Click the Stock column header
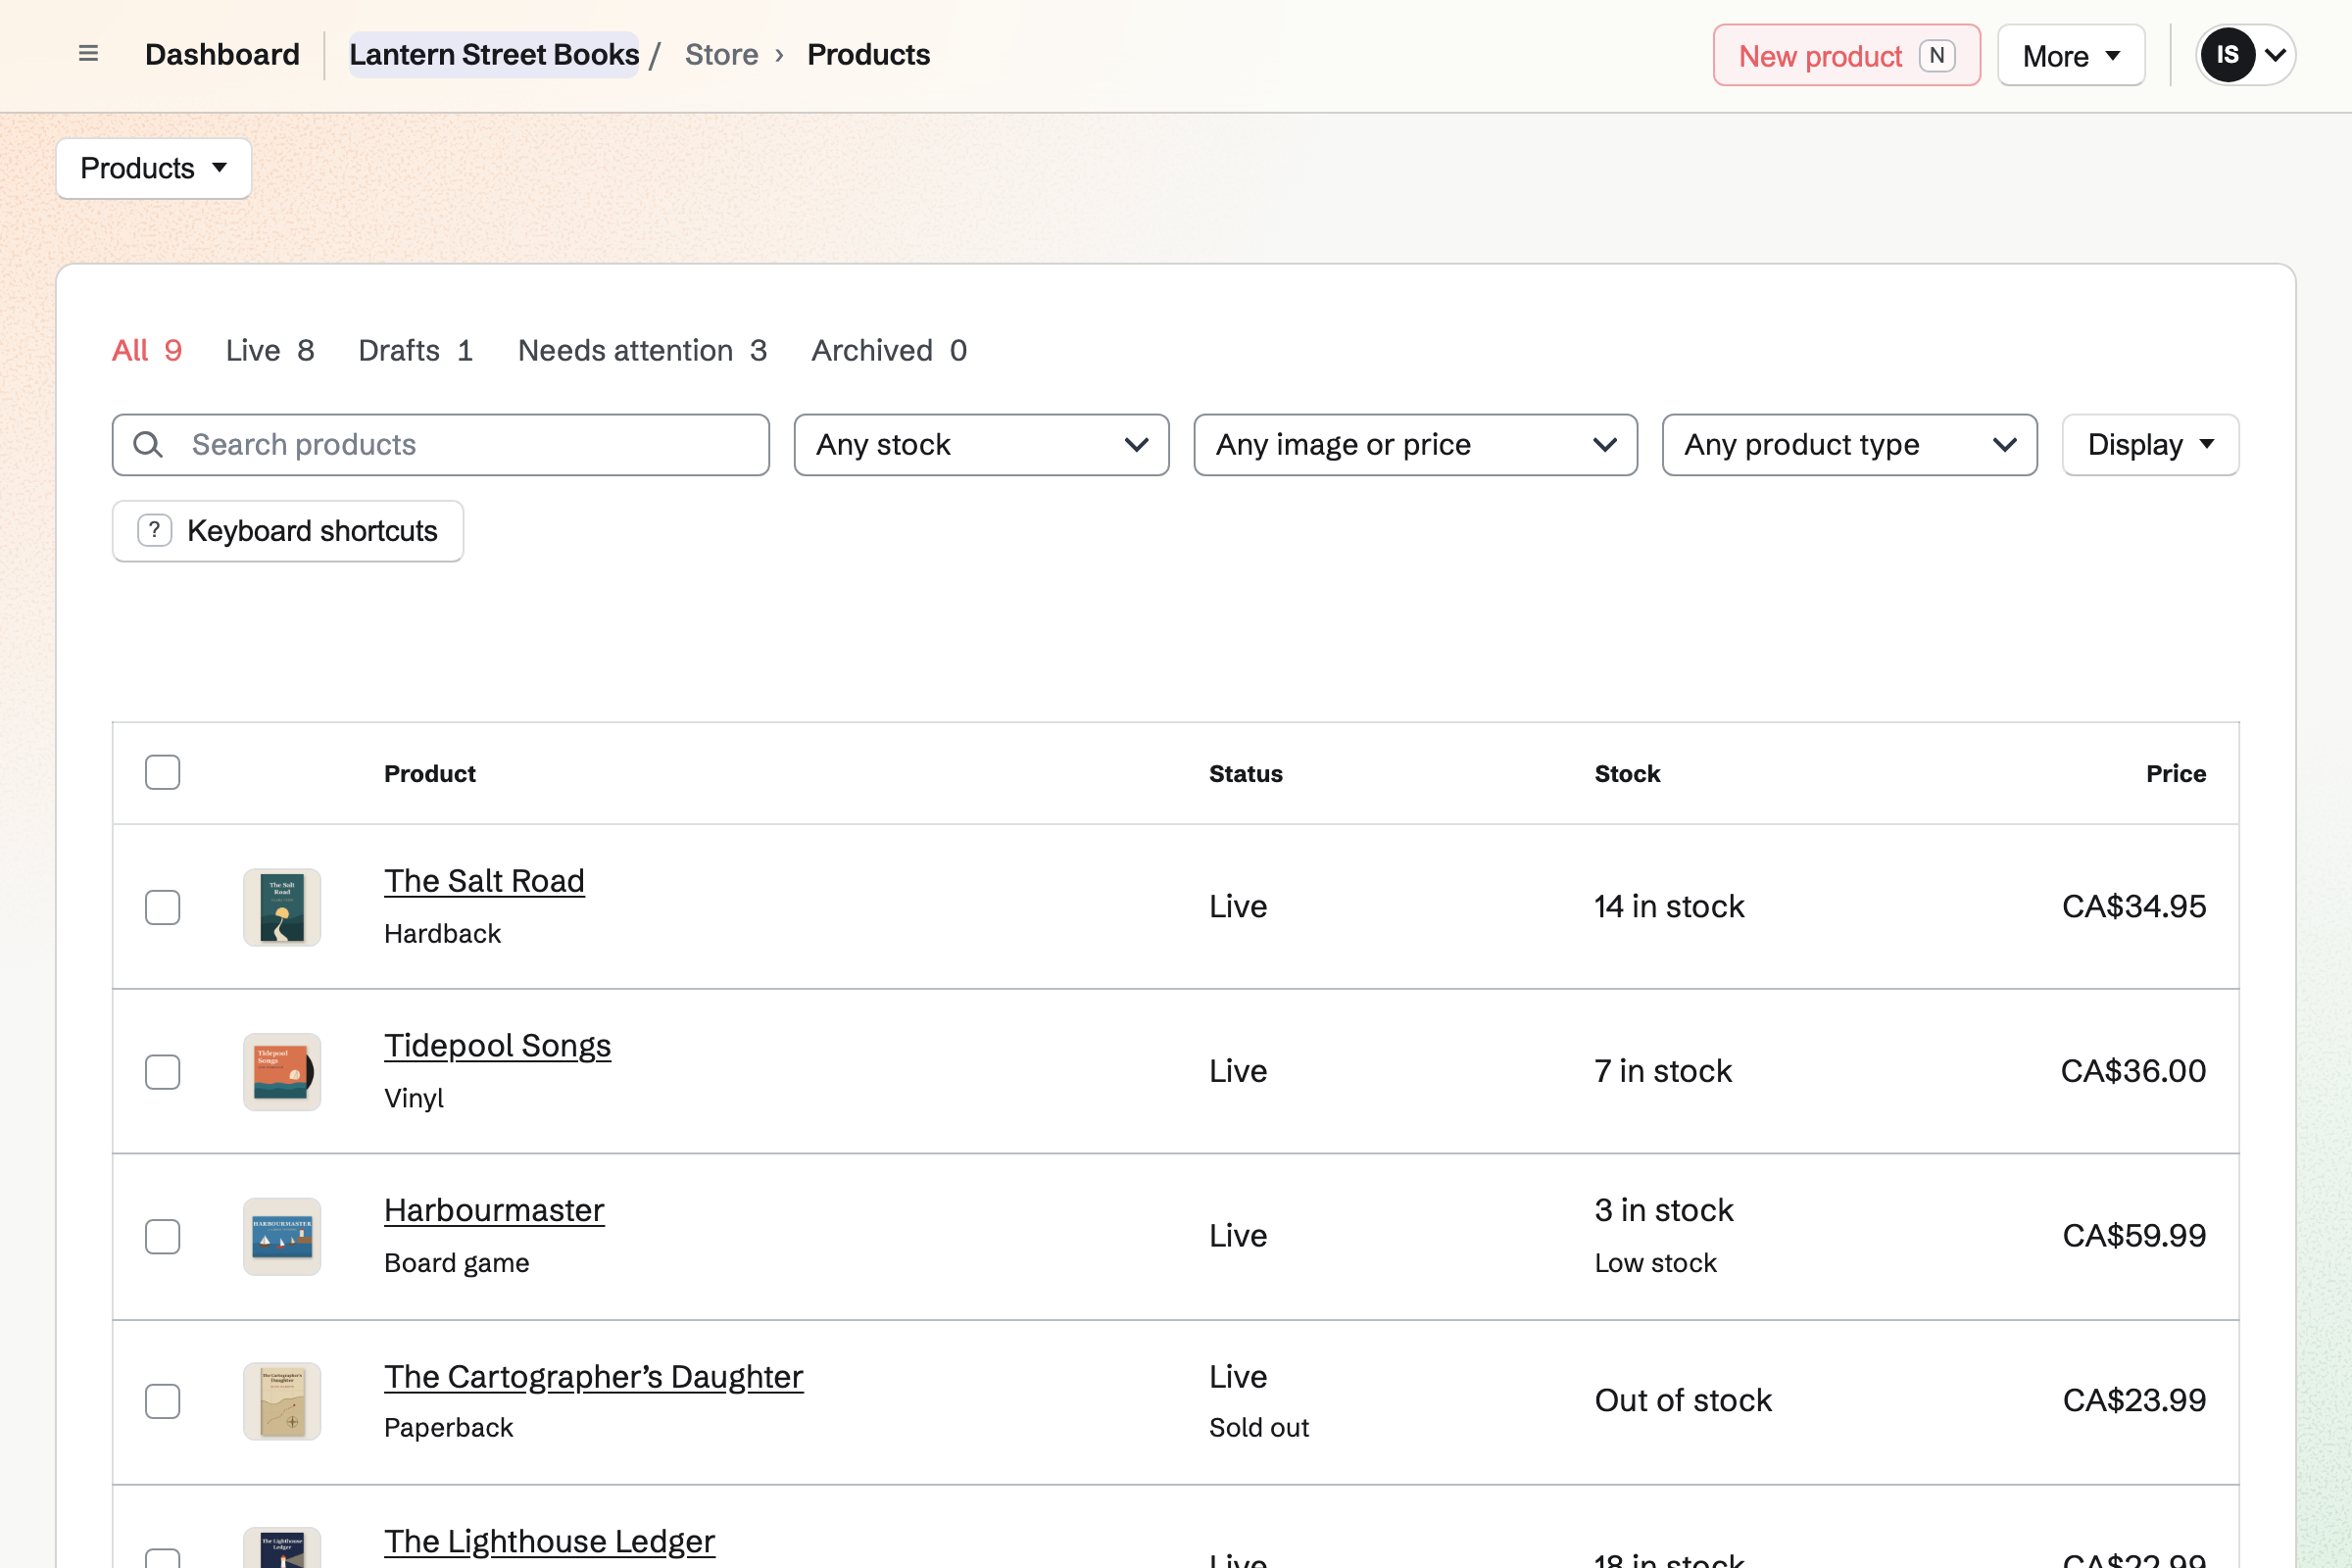 pyautogui.click(x=1627, y=773)
